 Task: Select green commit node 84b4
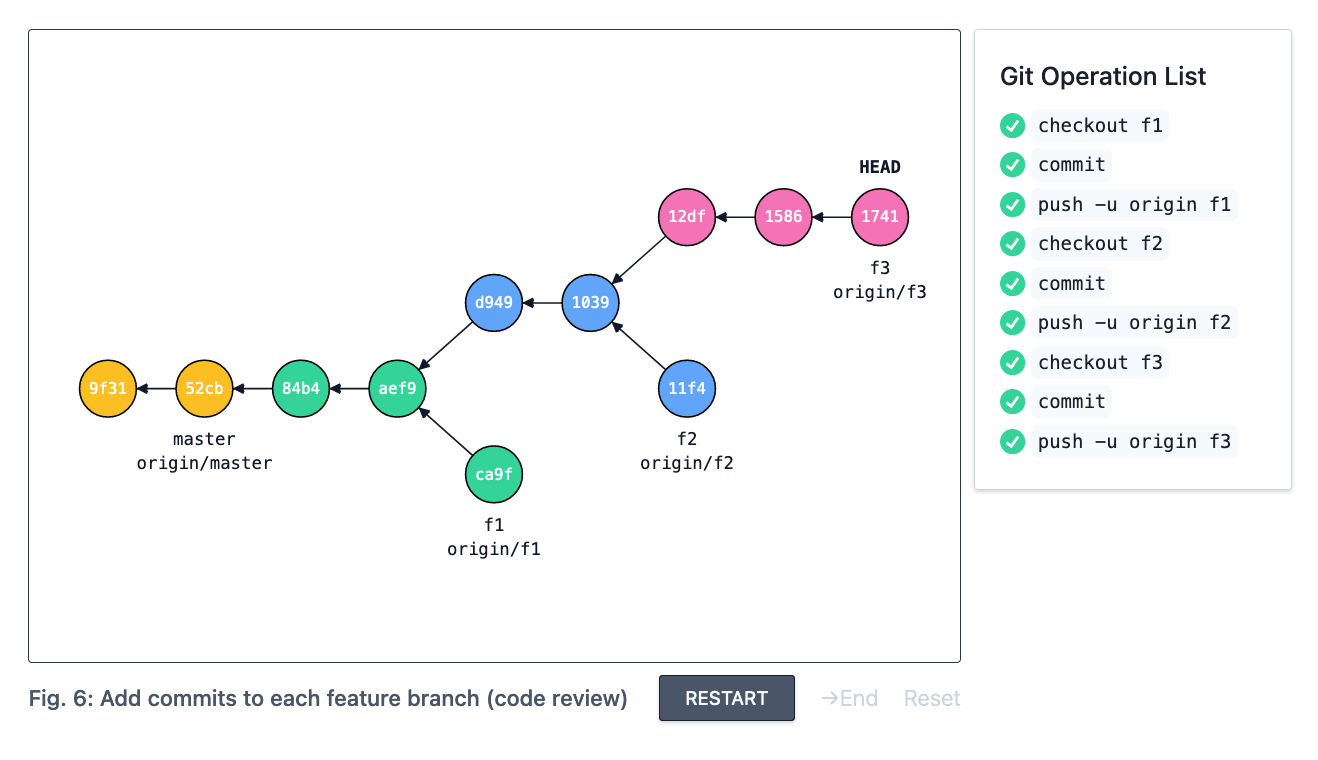click(301, 388)
